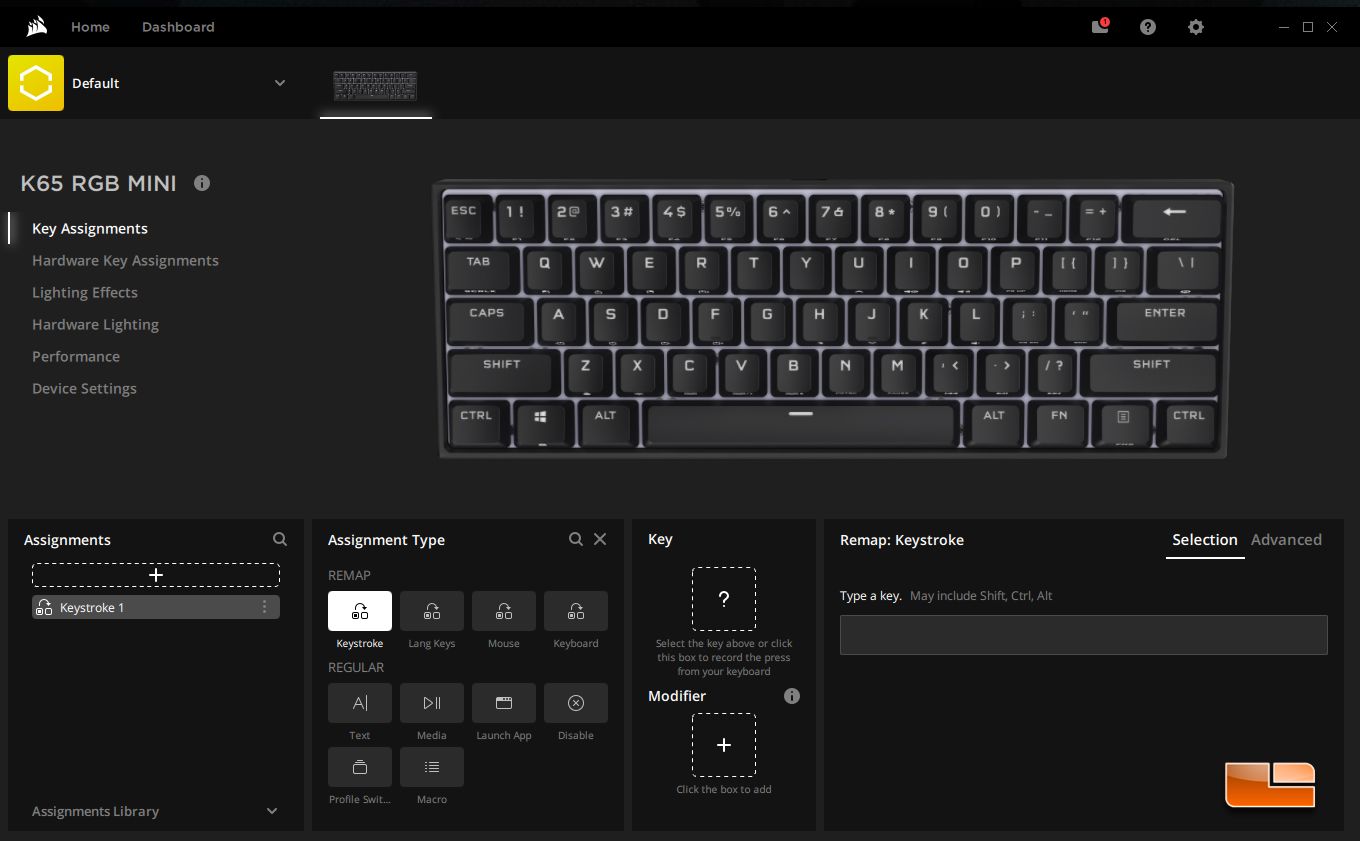Open Device Settings section

pos(84,388)
